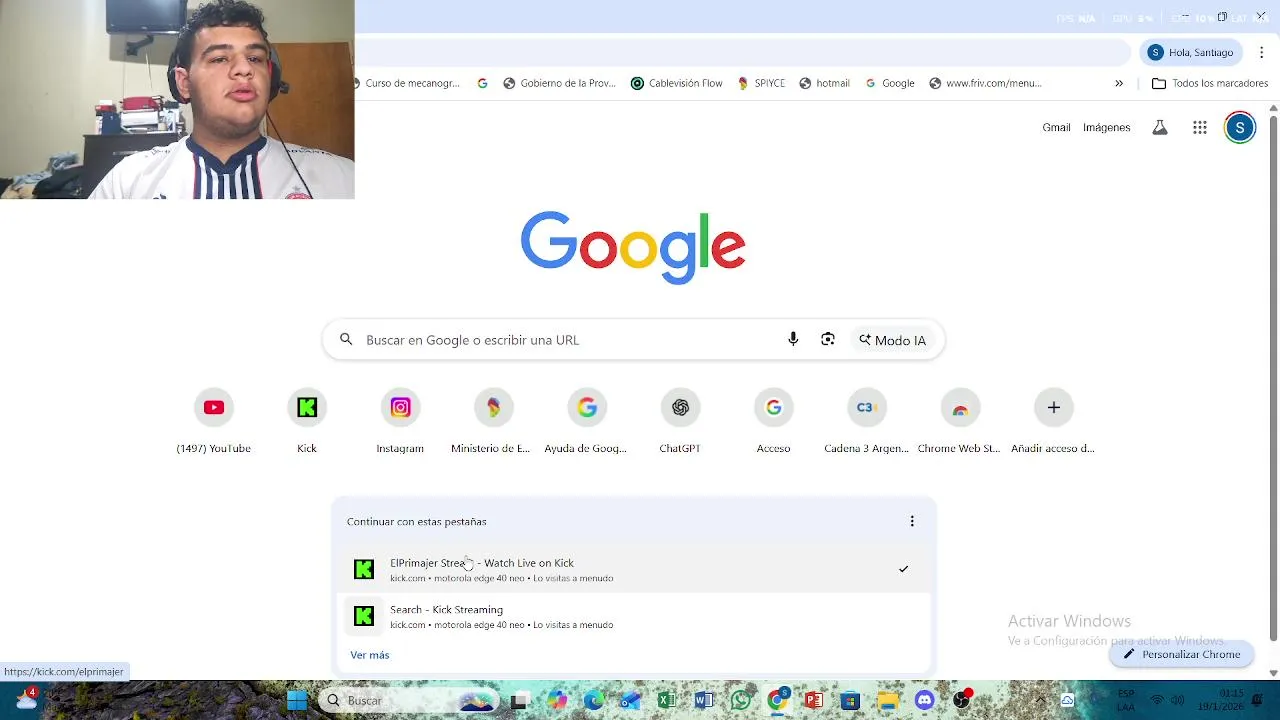Open the Search - Kick Streaming tab
1280x720 pixels.
(635, 616)
